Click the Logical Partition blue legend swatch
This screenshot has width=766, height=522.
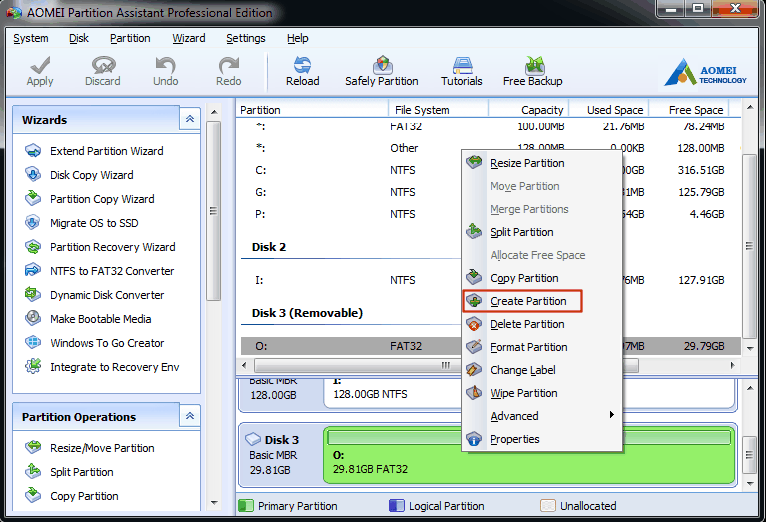pyautogui.click(x=397, y=505)
